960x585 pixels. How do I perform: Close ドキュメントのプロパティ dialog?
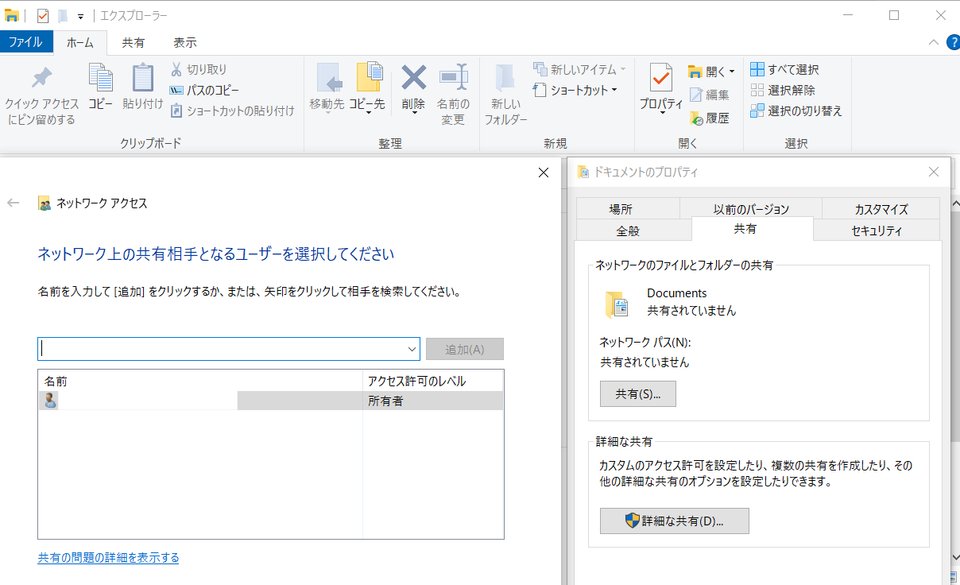pyautogui.click(x=933, y=172)
